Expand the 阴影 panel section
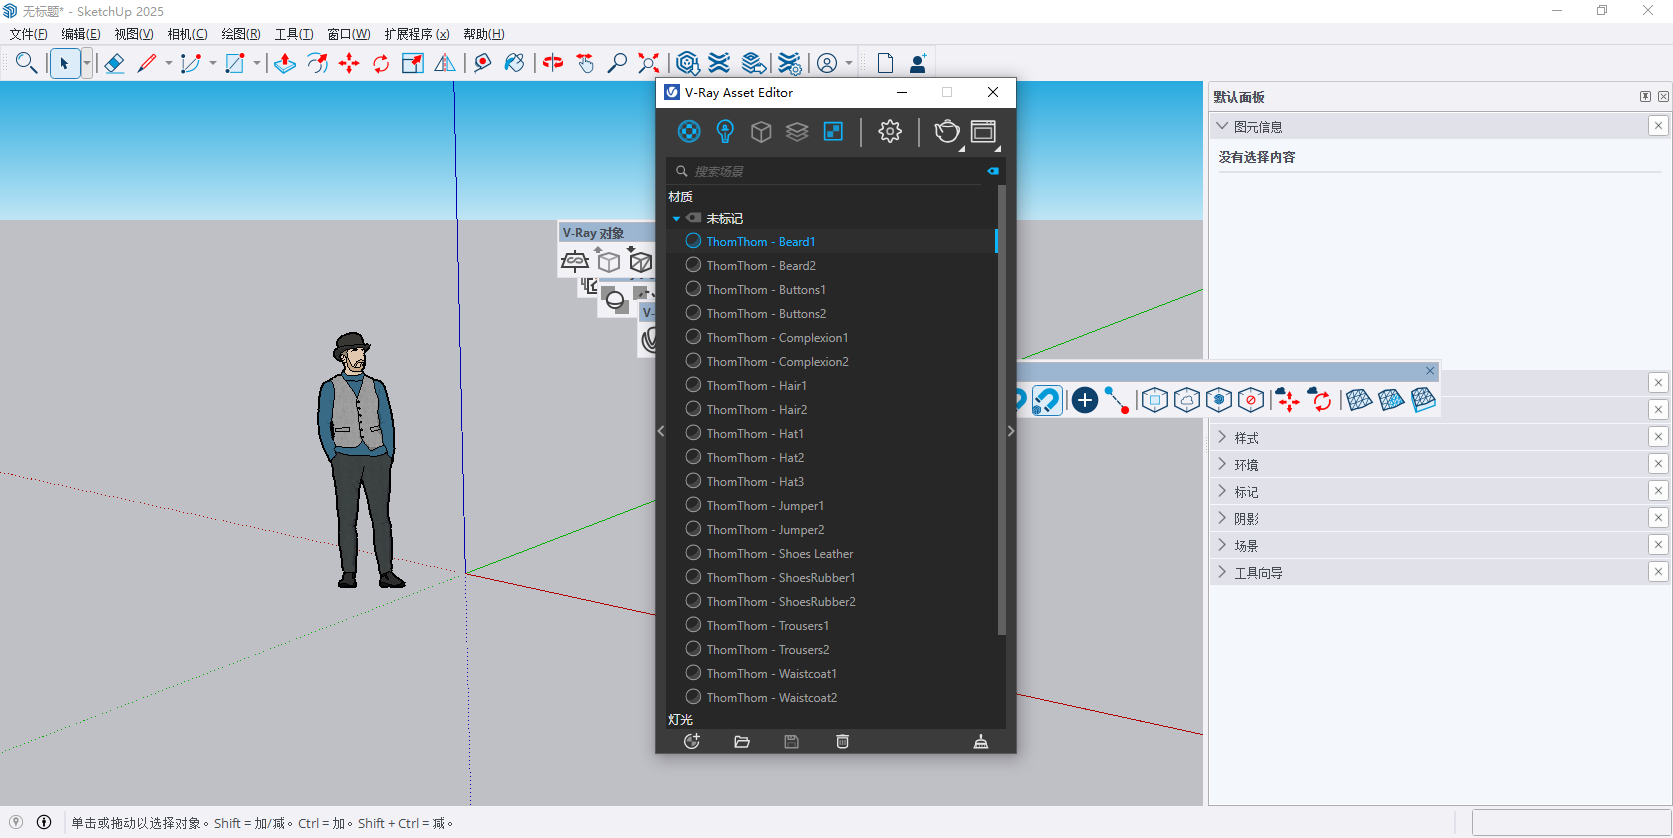This screenshot has width=1673, height=838. click(1222, 518)
